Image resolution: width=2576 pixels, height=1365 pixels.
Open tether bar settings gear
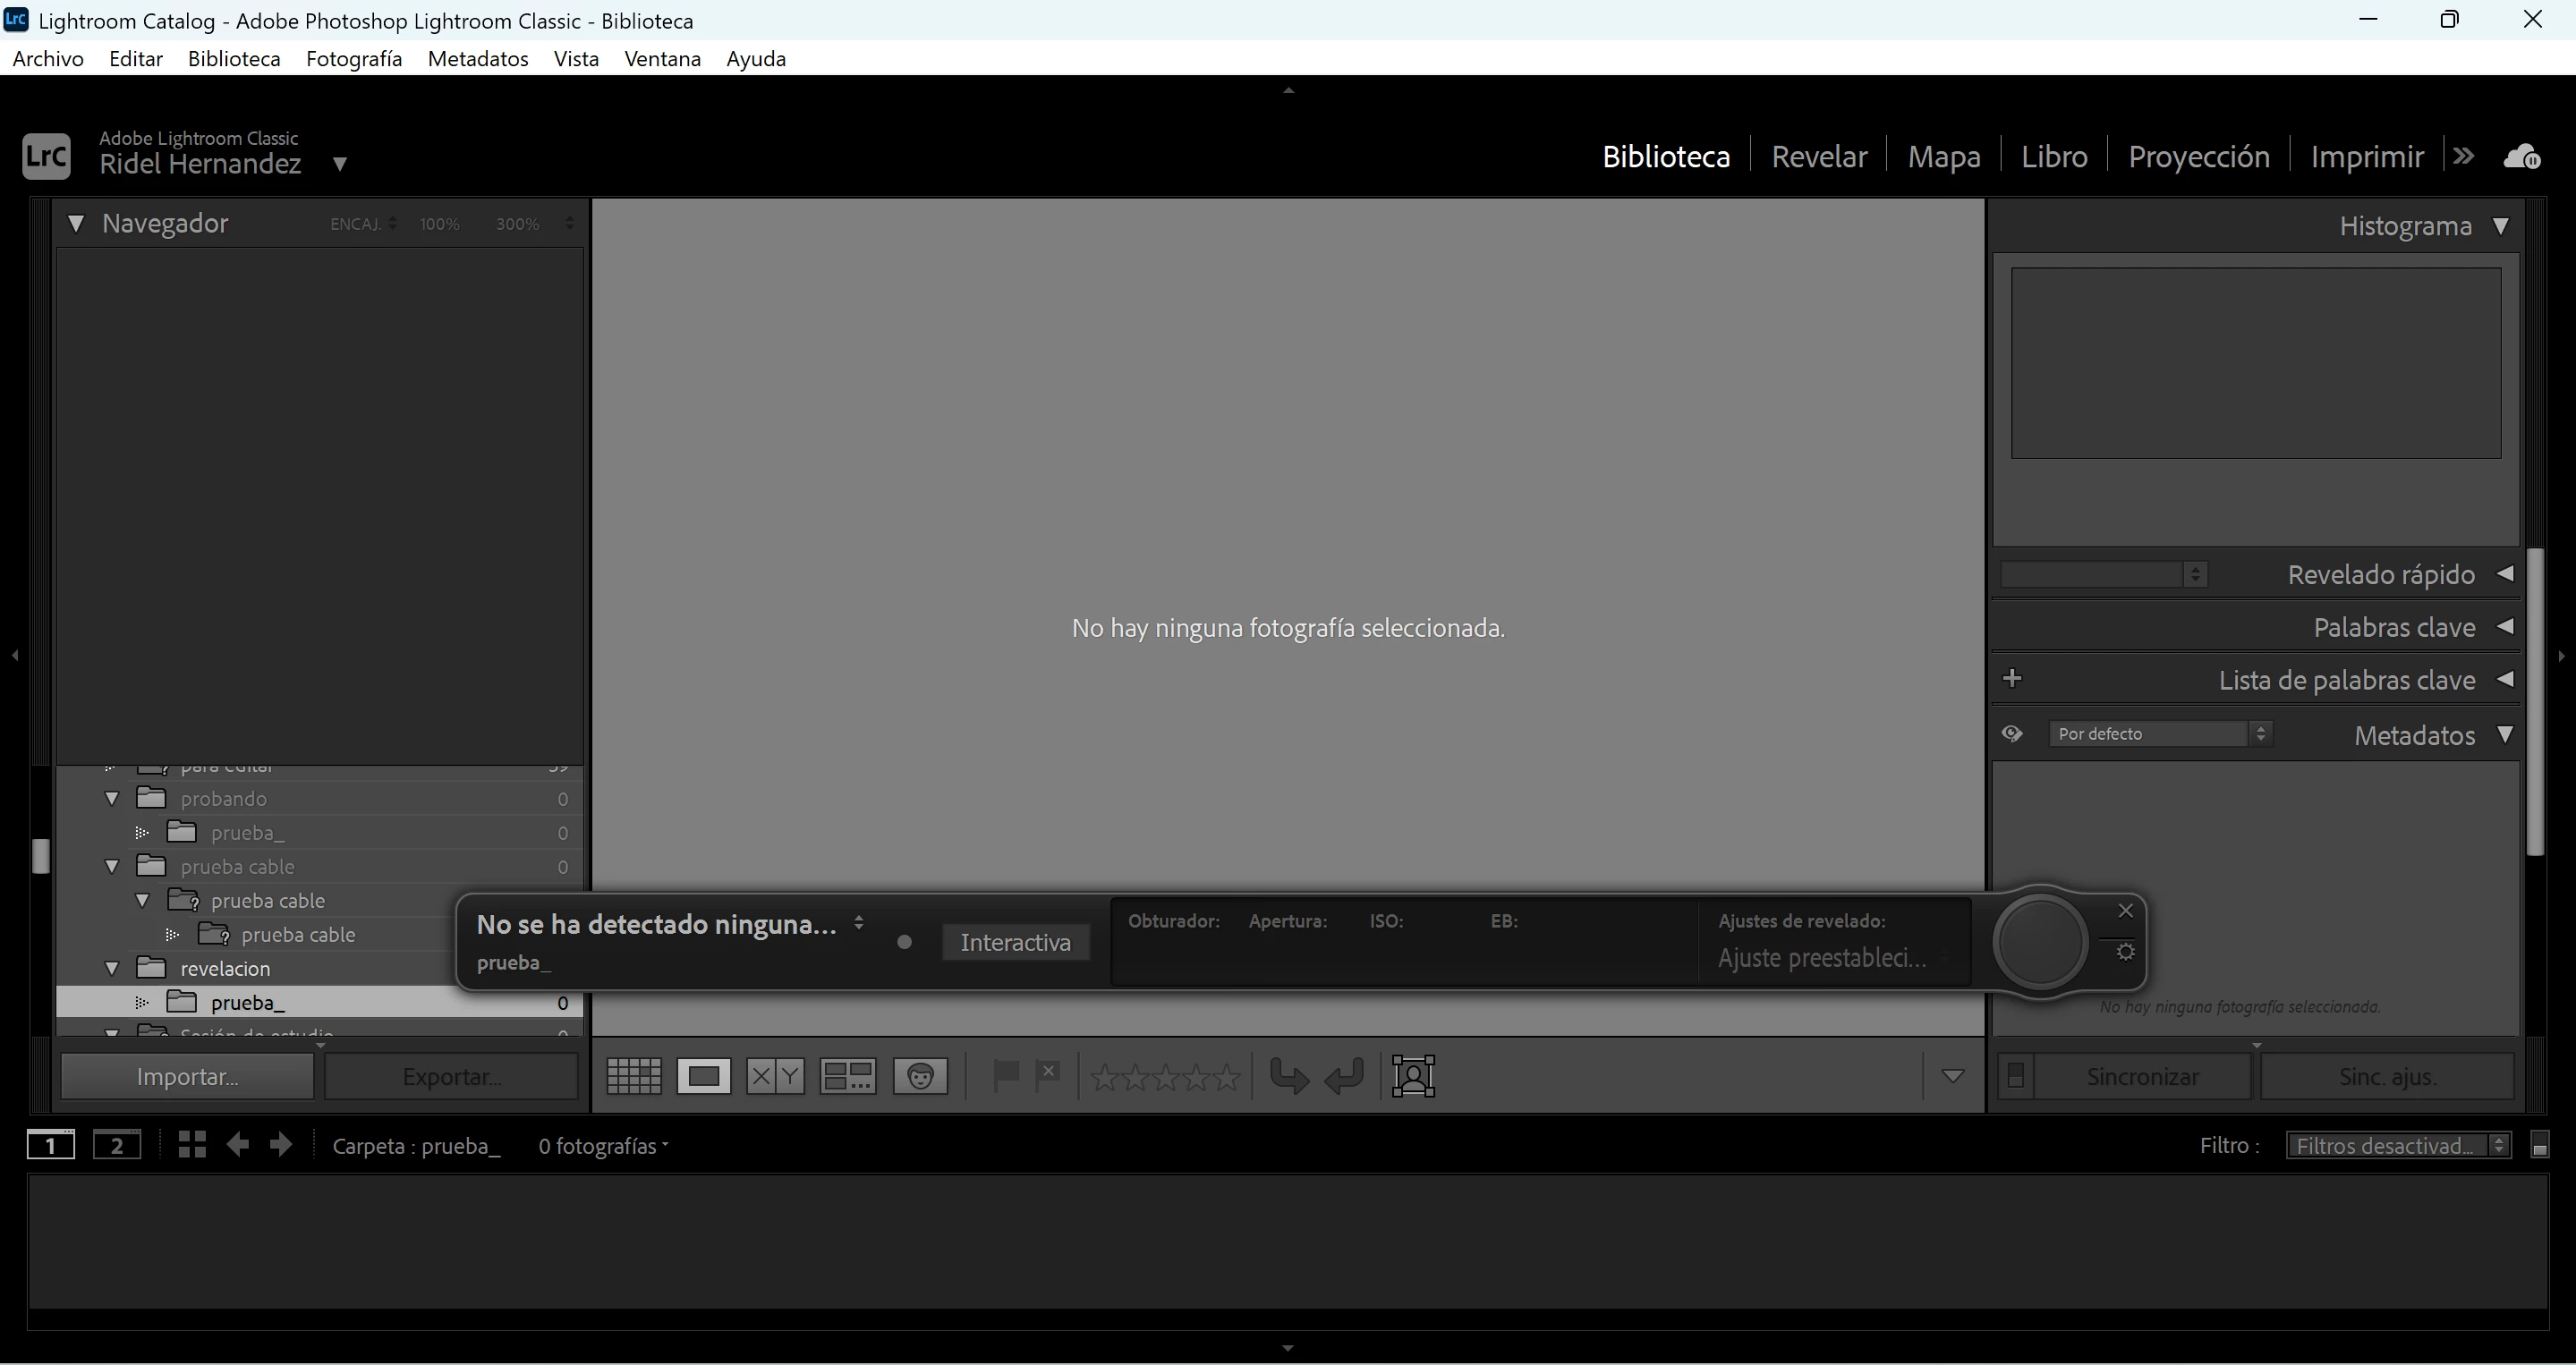(x=2126, y=952)
